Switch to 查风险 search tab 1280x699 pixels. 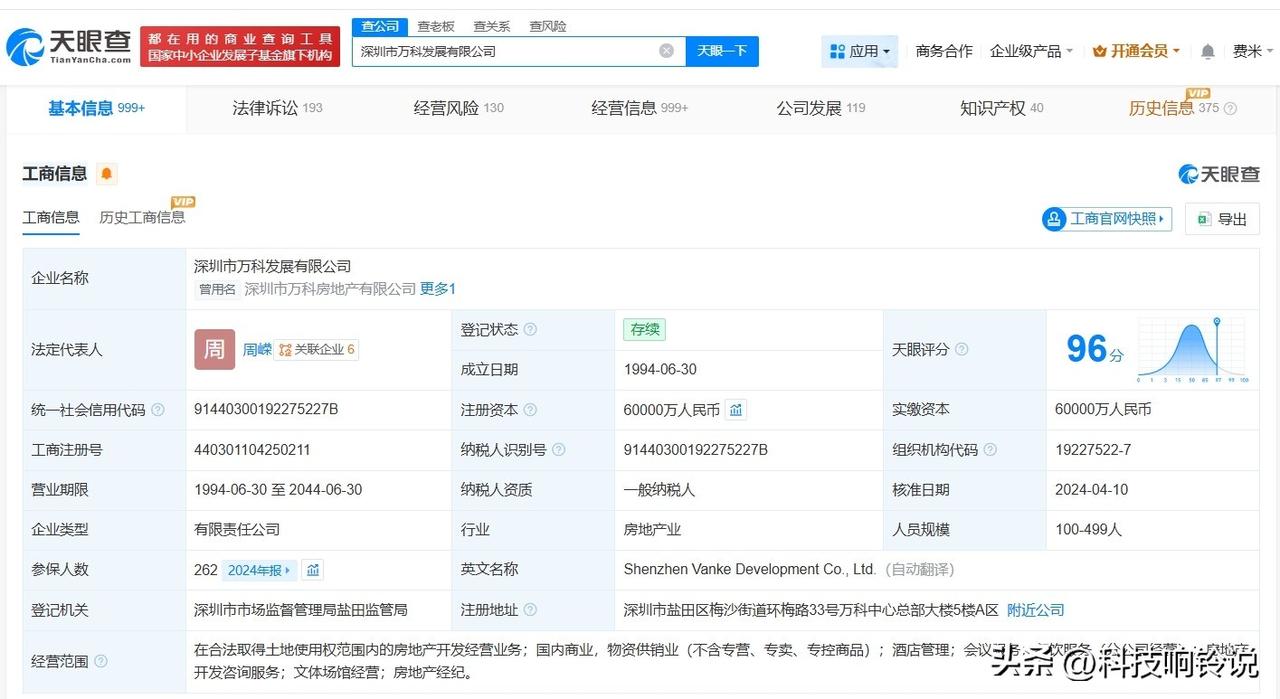tap(548, 26)
